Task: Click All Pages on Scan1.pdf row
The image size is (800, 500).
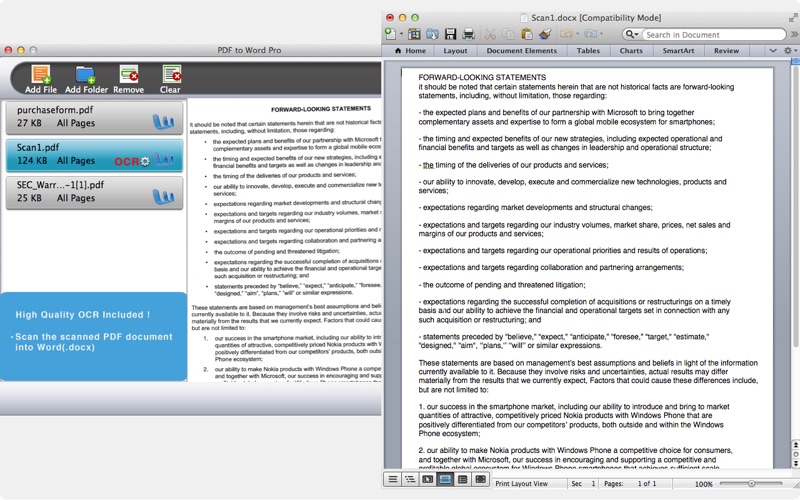Action: point(76,161)
